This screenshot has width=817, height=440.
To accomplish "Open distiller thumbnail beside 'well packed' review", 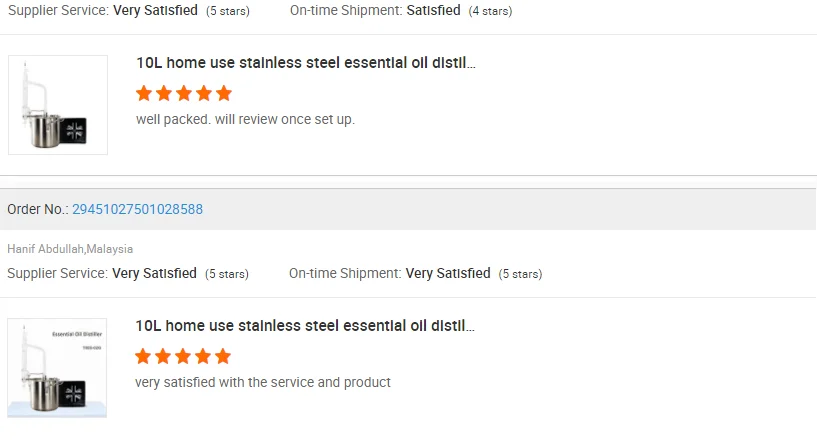I will (x=58, y=105).
